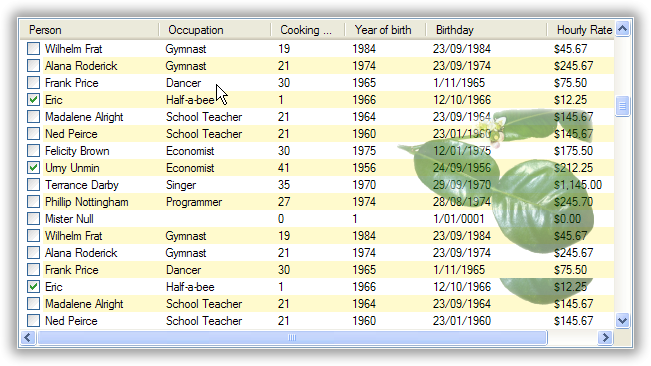Image resolution: width=651 pixels, height=366 pixels.
Task: Select the Mister Null name cell
Action: coord(69,219)
